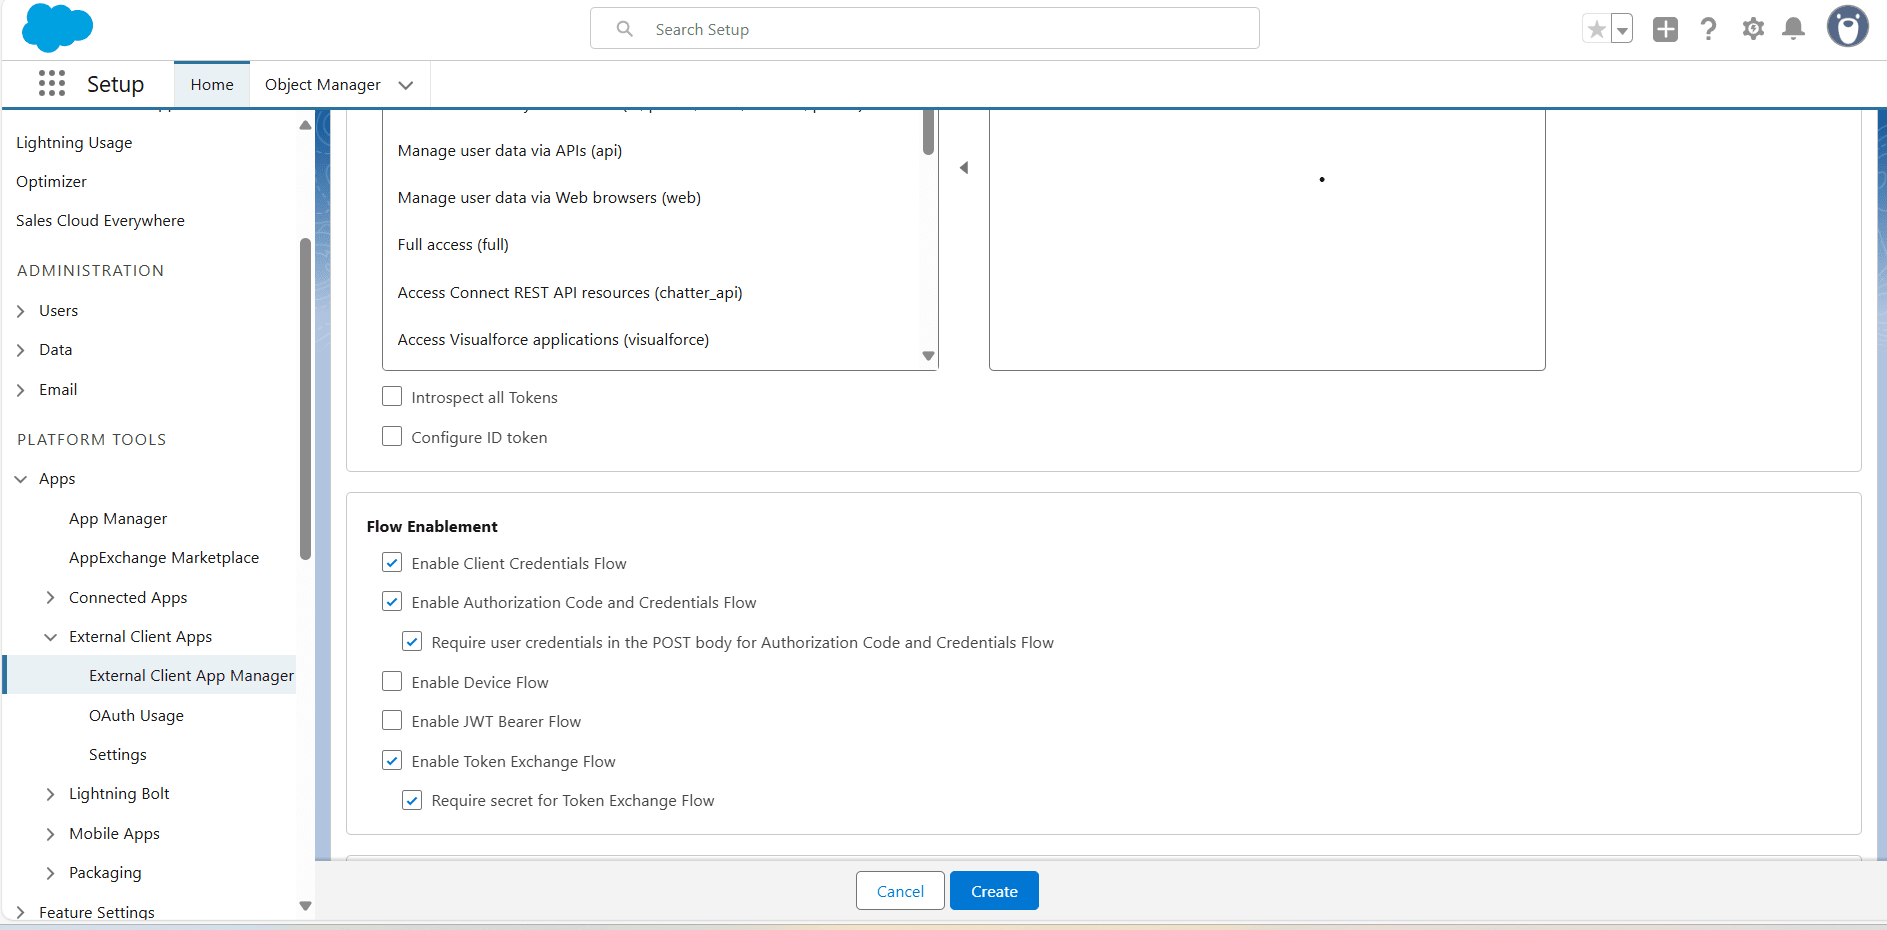The width and height of the screenshot is (1887, 930).
Task: Expand the Users section in sidebar
Action: [x=21, y=311]
